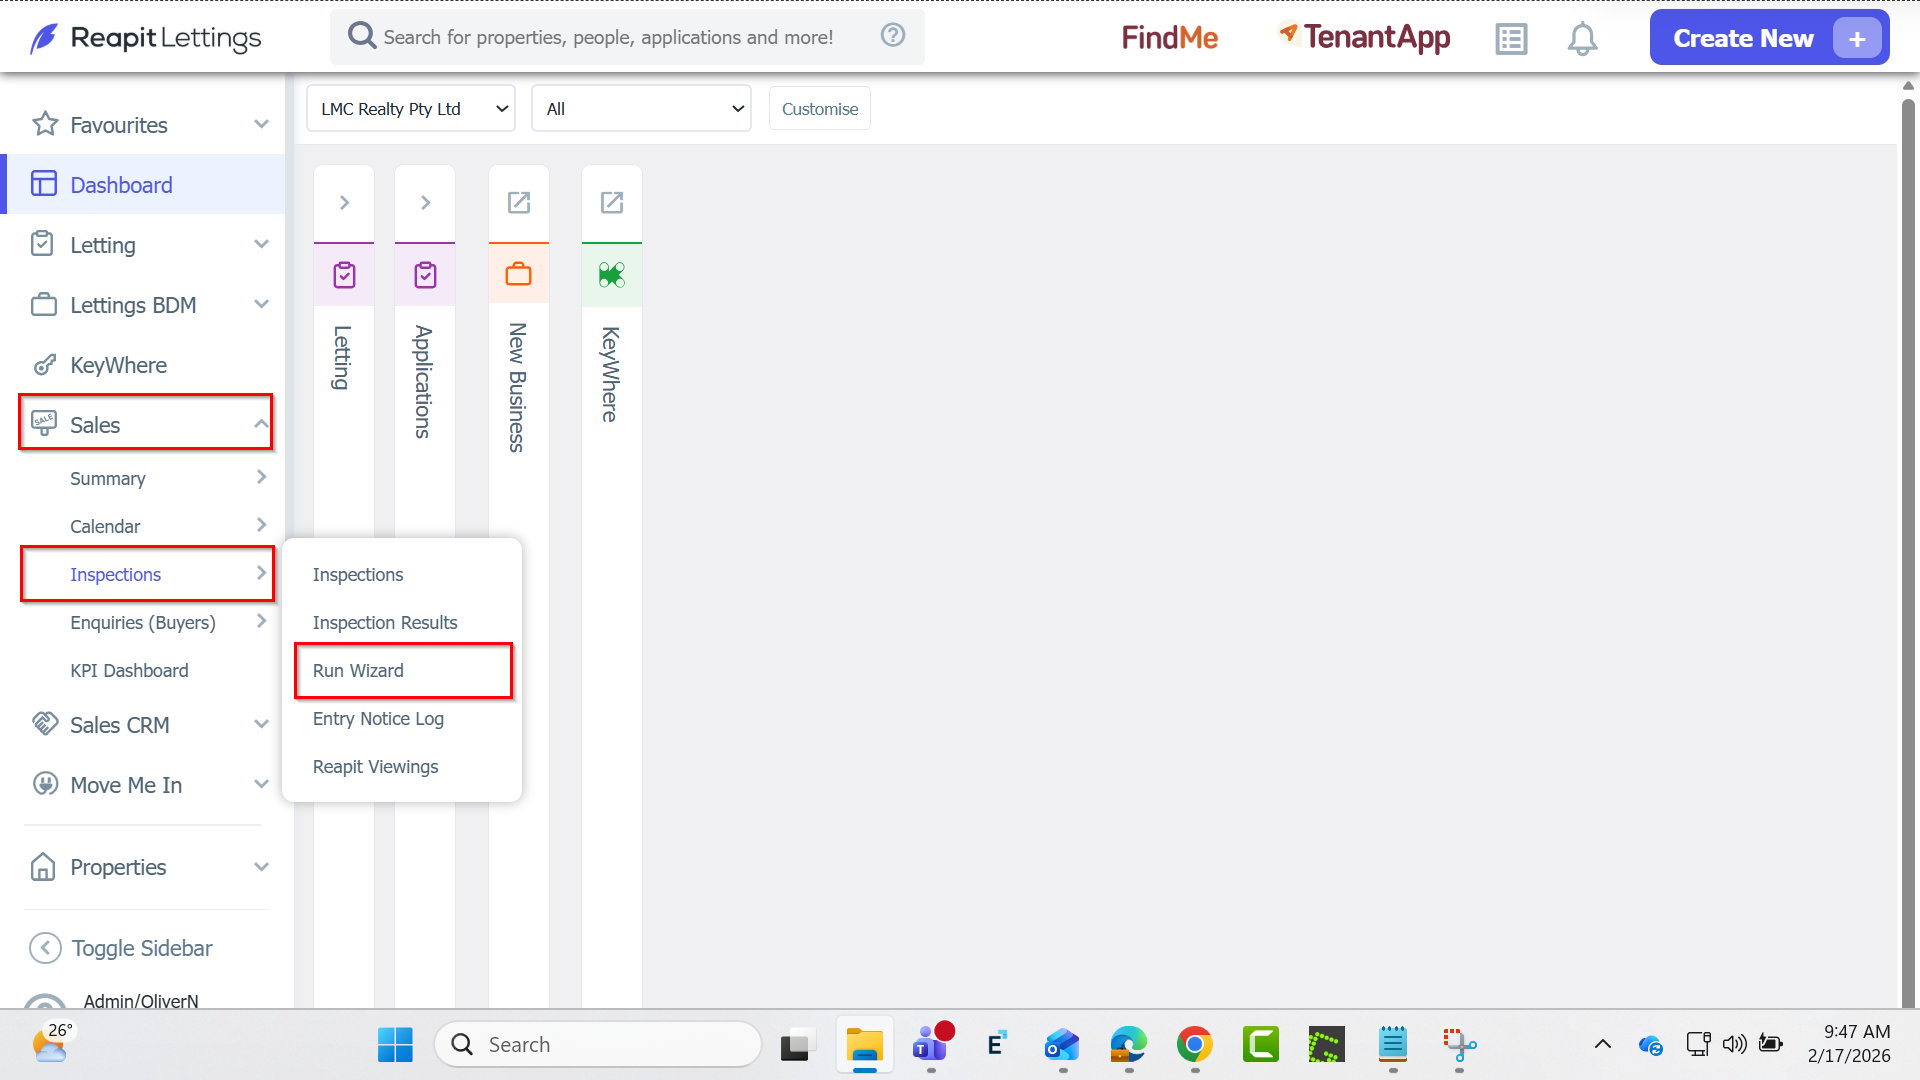Click the list view icon near TenantApp
The height and width of the screenshot is (1080, 1920).
coord(1511,39)
